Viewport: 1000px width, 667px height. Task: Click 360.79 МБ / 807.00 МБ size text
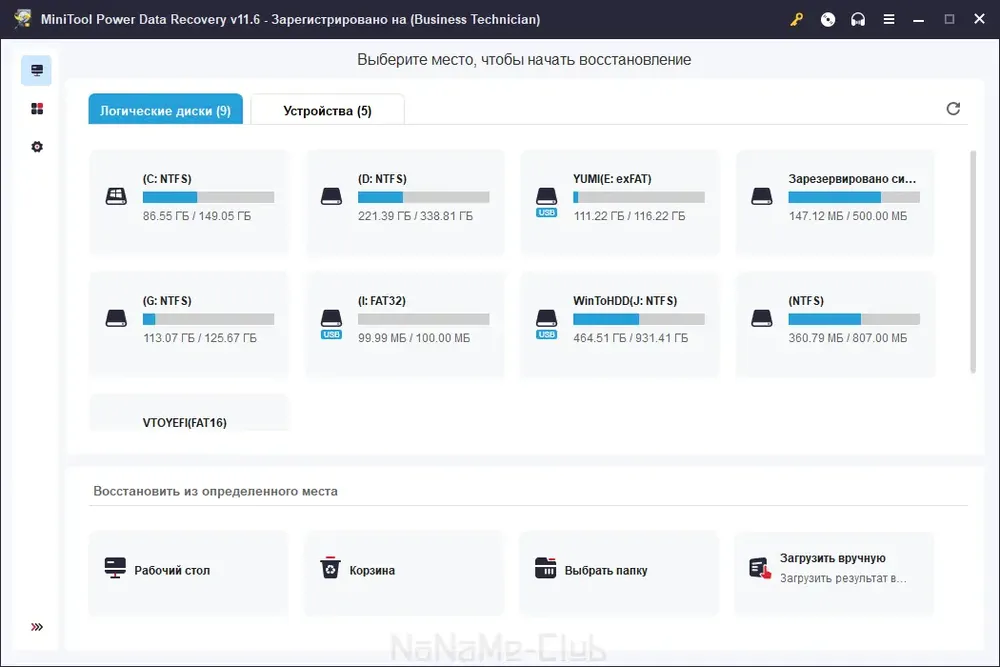tap(848, 338)
